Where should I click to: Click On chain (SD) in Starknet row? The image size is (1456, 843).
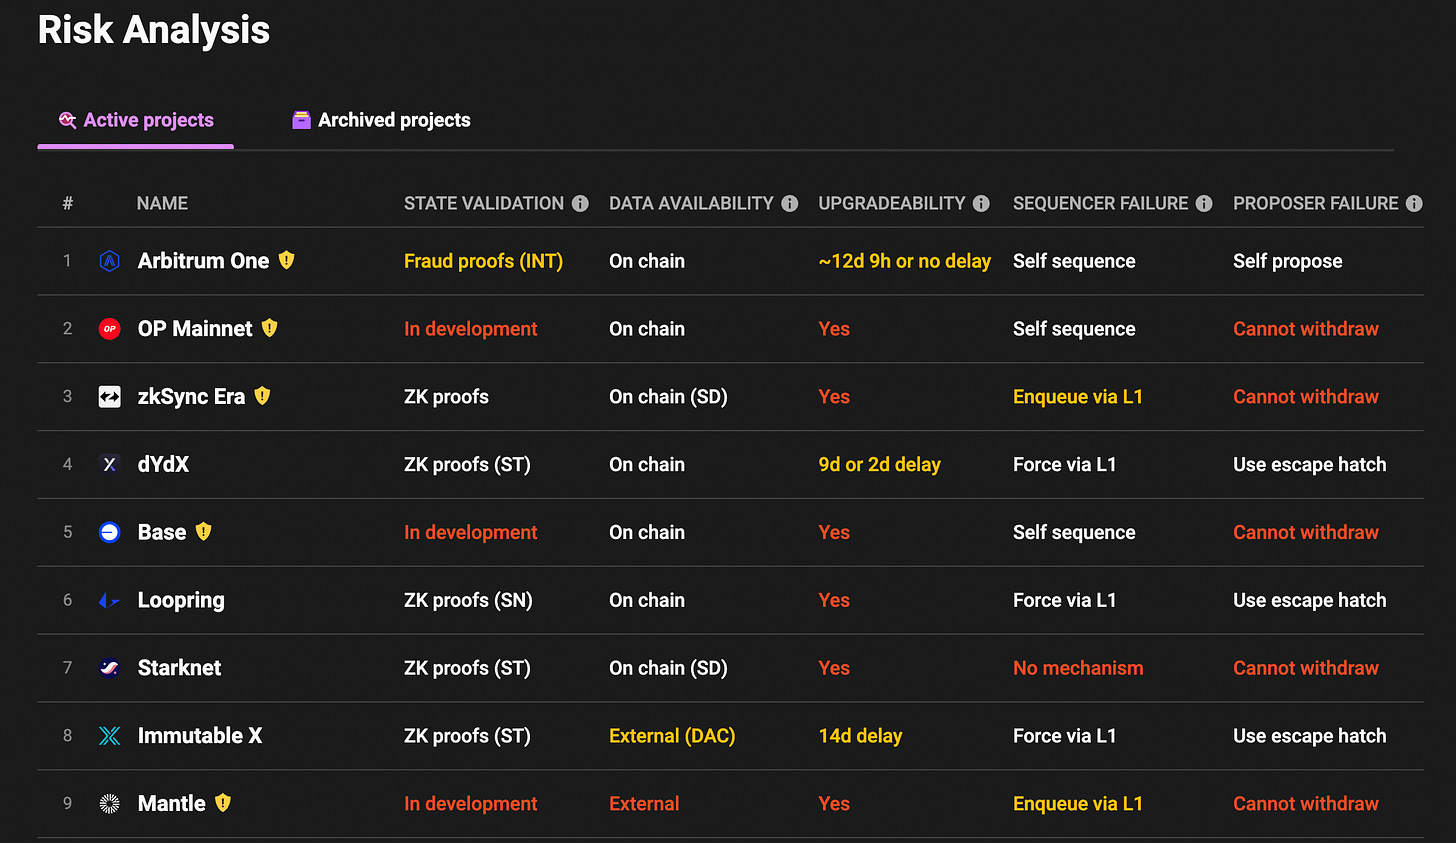[x=668, y=668]
